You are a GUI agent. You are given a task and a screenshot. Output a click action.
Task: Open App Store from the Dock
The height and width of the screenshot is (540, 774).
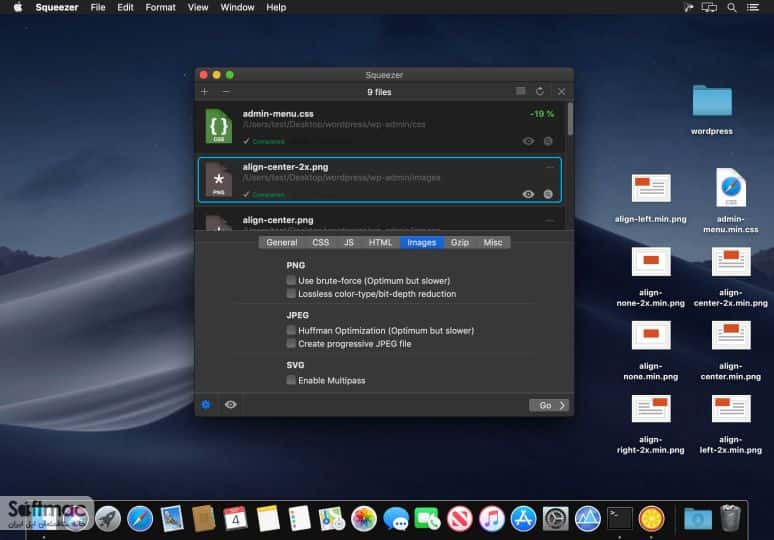click(523, 519)
